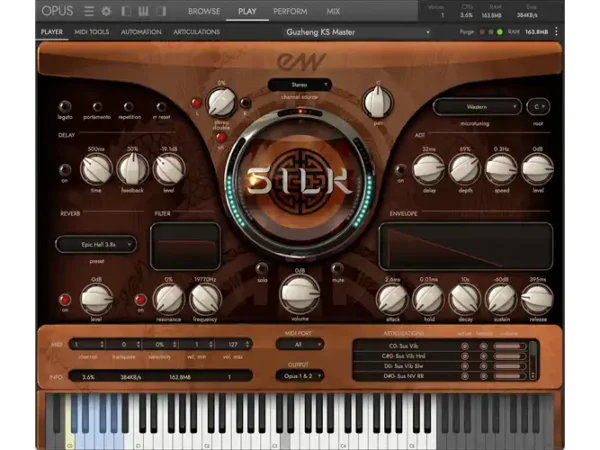Open the three-dot options menu next to RAM

(x=556, y=31)
